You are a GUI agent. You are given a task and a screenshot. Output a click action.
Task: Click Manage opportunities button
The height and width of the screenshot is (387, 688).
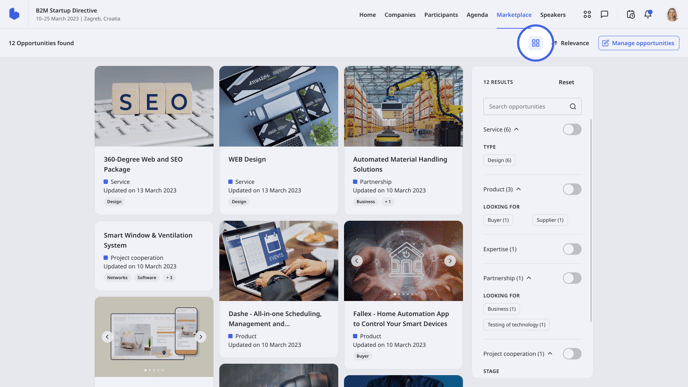[638, 43]
